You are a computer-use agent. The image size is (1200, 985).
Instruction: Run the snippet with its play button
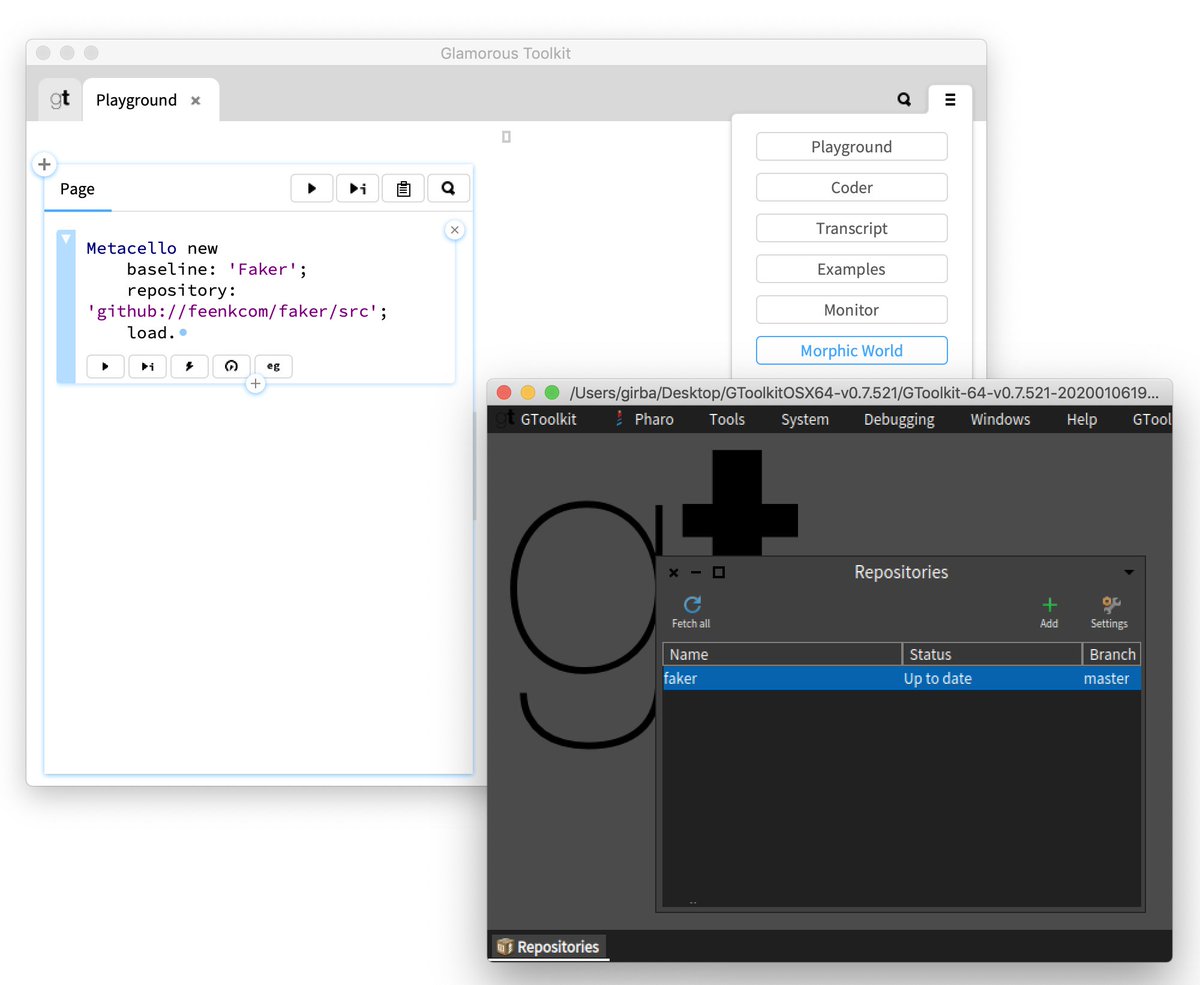click(x=105, y=366)
